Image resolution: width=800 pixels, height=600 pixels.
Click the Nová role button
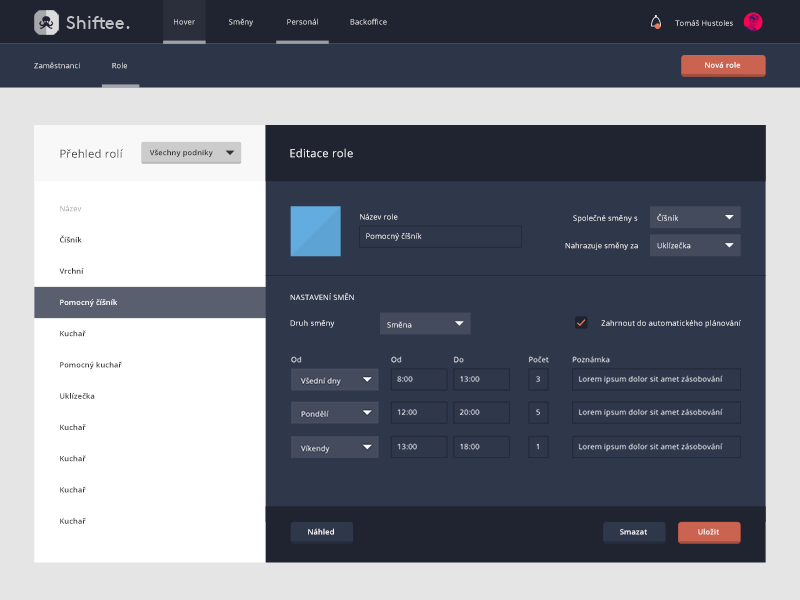pyautogui.click(x=722, y=65)
